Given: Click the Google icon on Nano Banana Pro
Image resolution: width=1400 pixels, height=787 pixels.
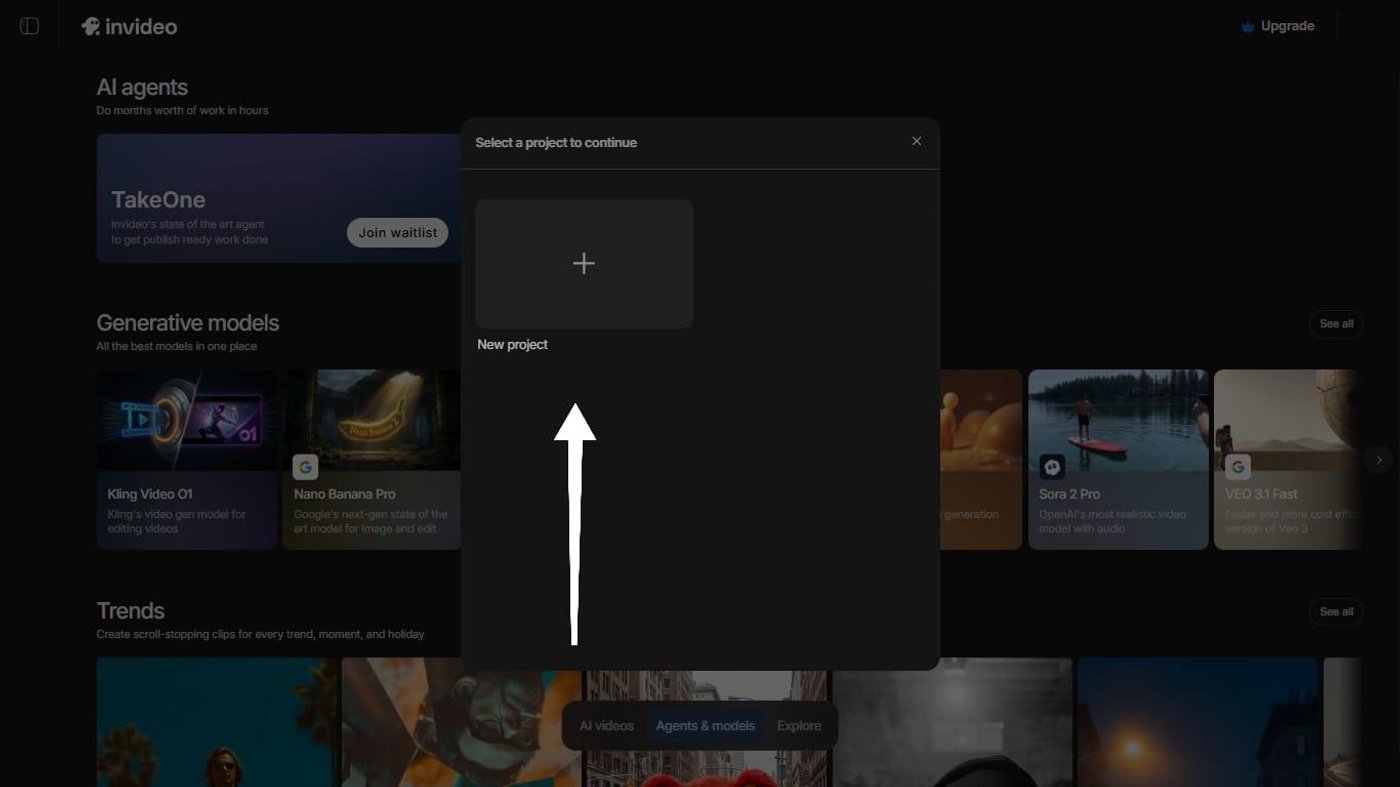Looking at the screenshot, I should tap(306, 467).
